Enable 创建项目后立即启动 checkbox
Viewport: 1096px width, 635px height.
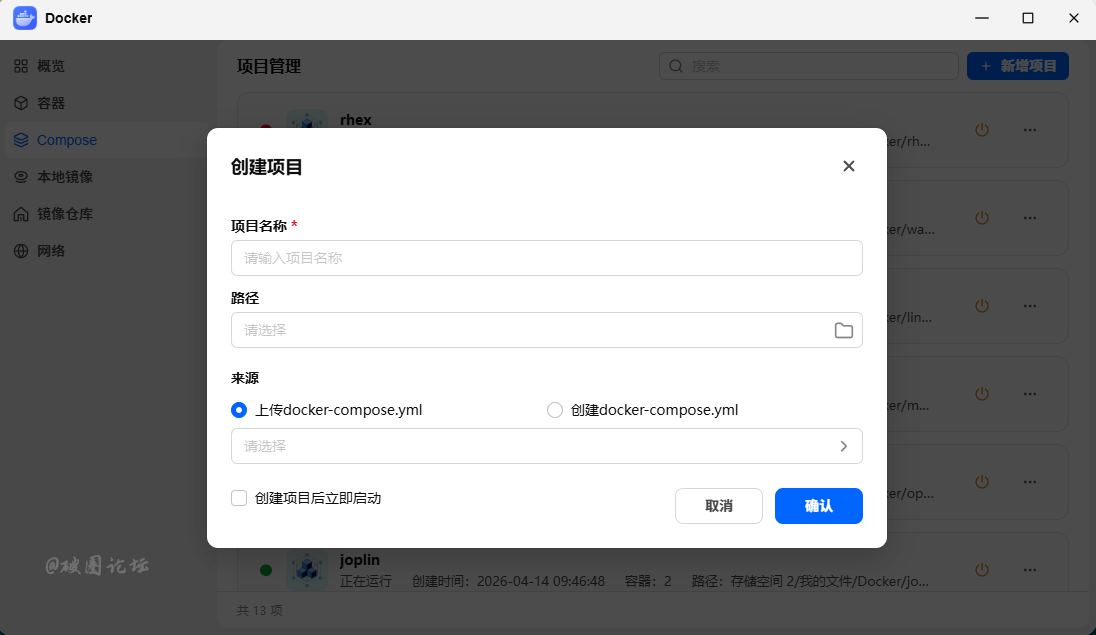(239, 498)
